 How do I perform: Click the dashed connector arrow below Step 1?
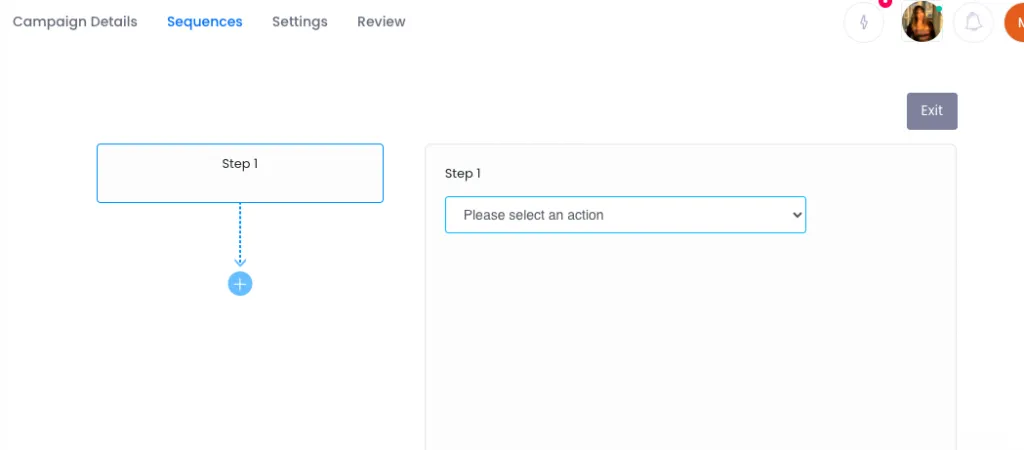240,233
